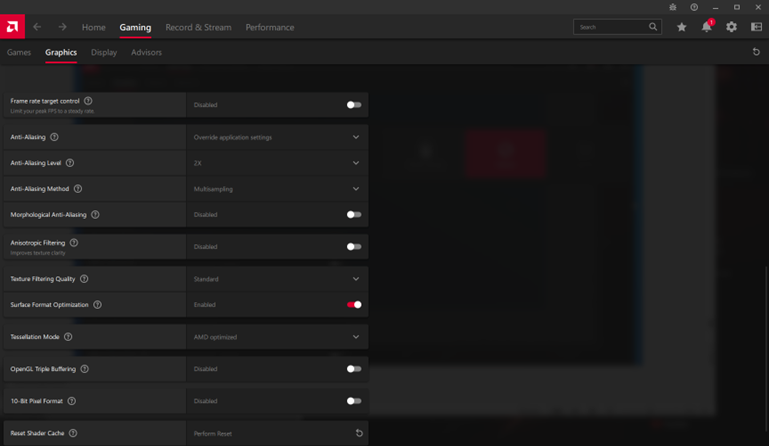Show help for Anti-Aliasing Method
The width and height of the screenshot is (769, 446).
(x=78, y=188)
